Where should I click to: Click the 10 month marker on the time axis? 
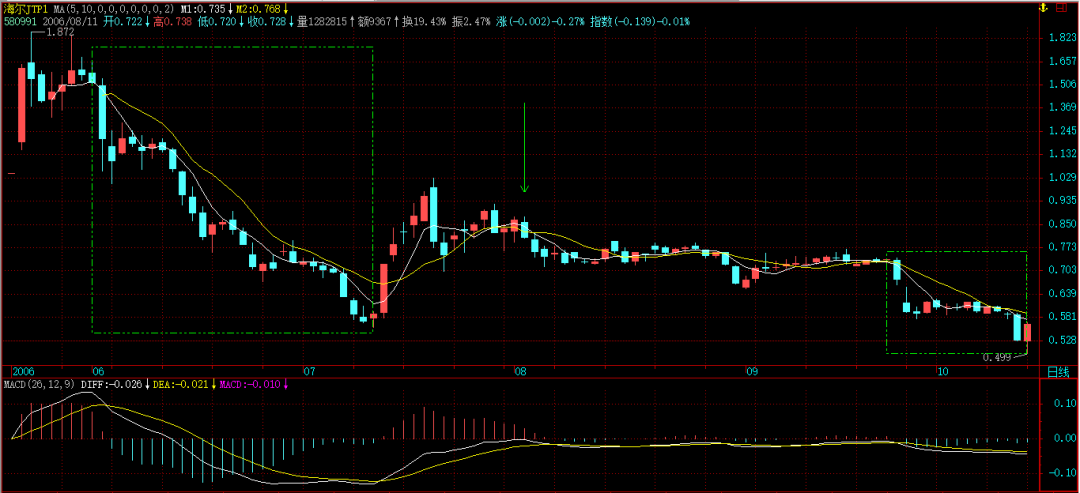click(943, 372)
